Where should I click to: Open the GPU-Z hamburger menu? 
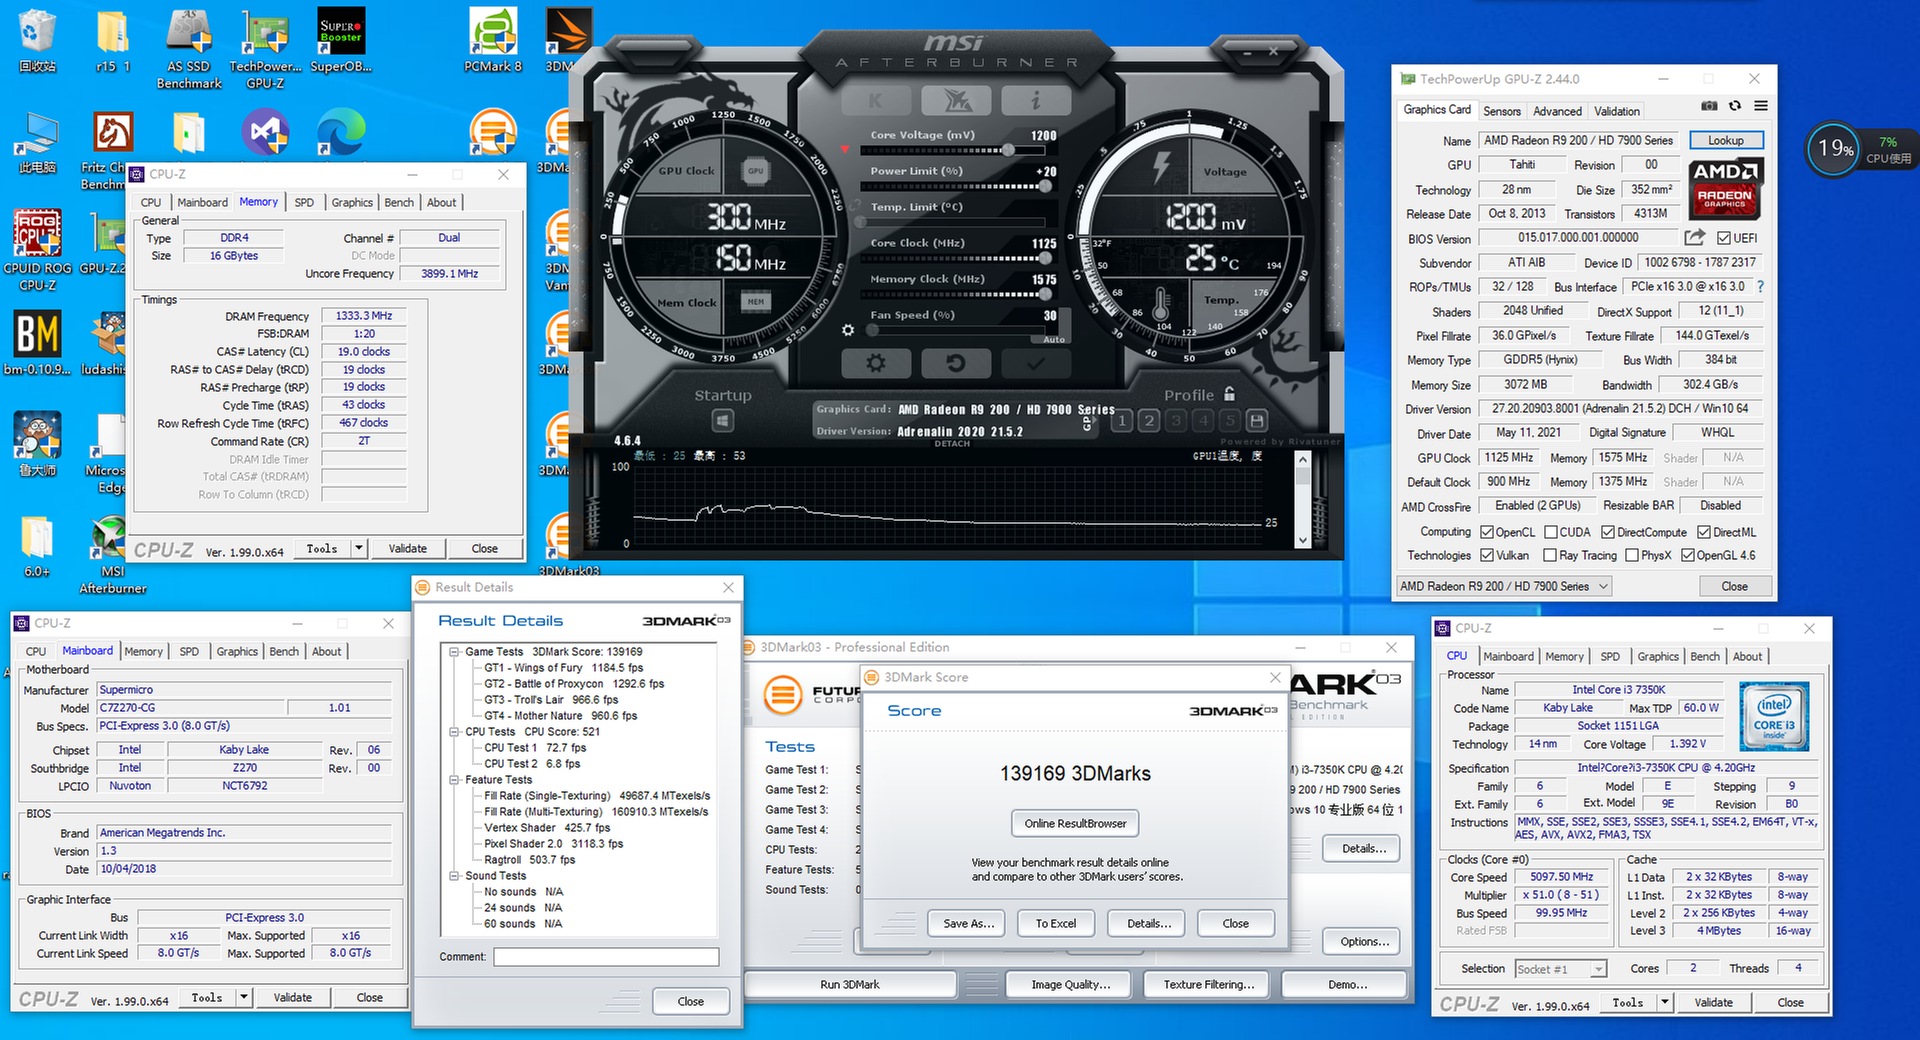point(1761,106)
